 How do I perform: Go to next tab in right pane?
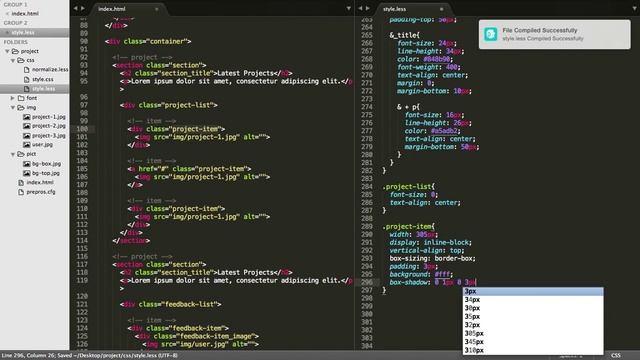(368, 8)
